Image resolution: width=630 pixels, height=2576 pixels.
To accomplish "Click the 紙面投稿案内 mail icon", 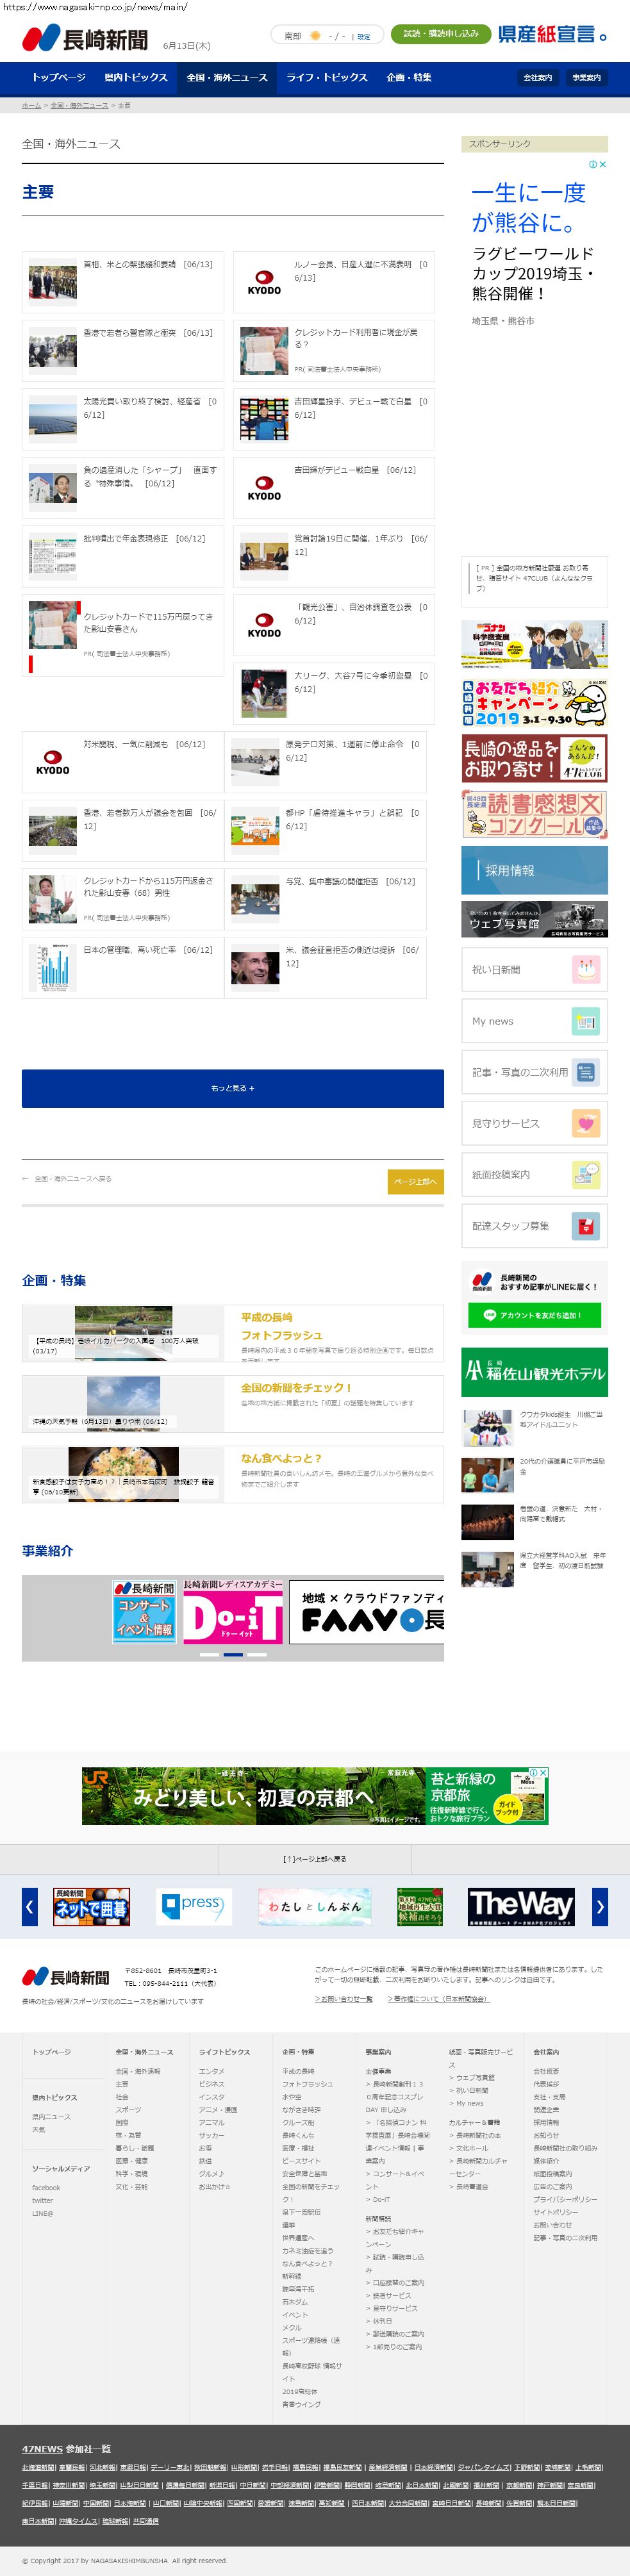I will pyautogui.click(x=586, y=1174).
